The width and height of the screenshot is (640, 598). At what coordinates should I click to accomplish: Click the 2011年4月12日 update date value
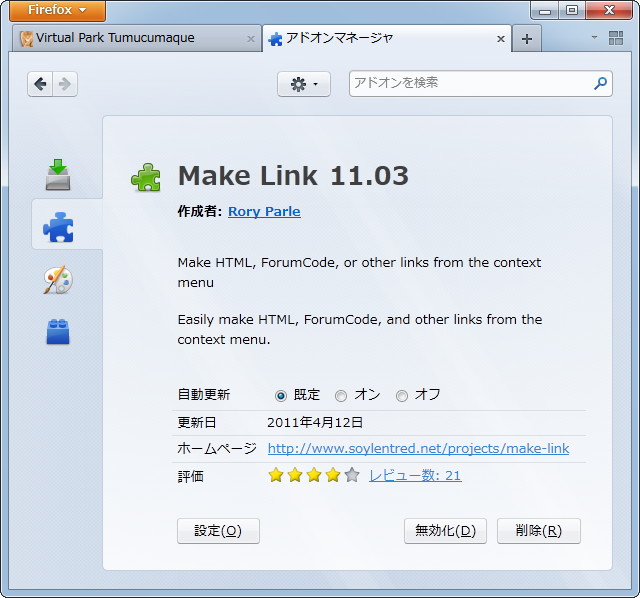315,422
